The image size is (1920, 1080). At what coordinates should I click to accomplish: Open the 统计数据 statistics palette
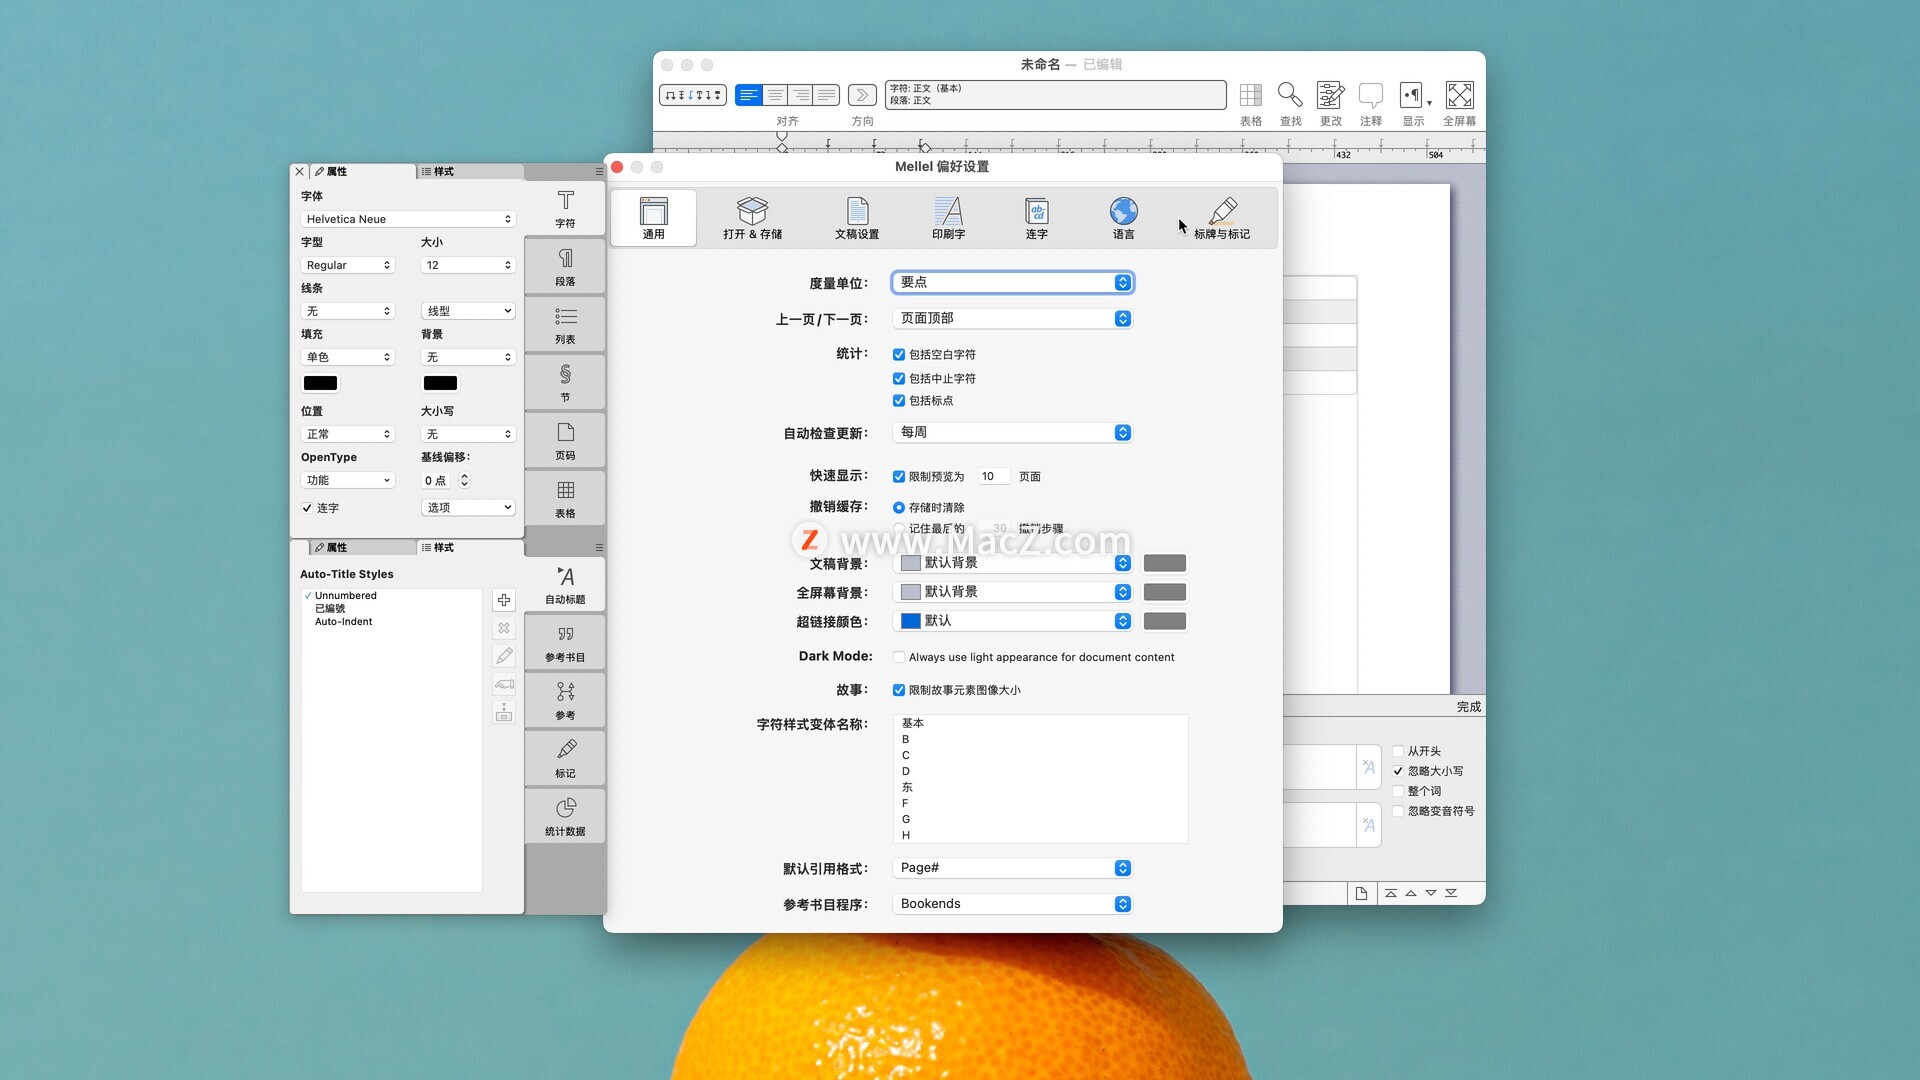565,817
